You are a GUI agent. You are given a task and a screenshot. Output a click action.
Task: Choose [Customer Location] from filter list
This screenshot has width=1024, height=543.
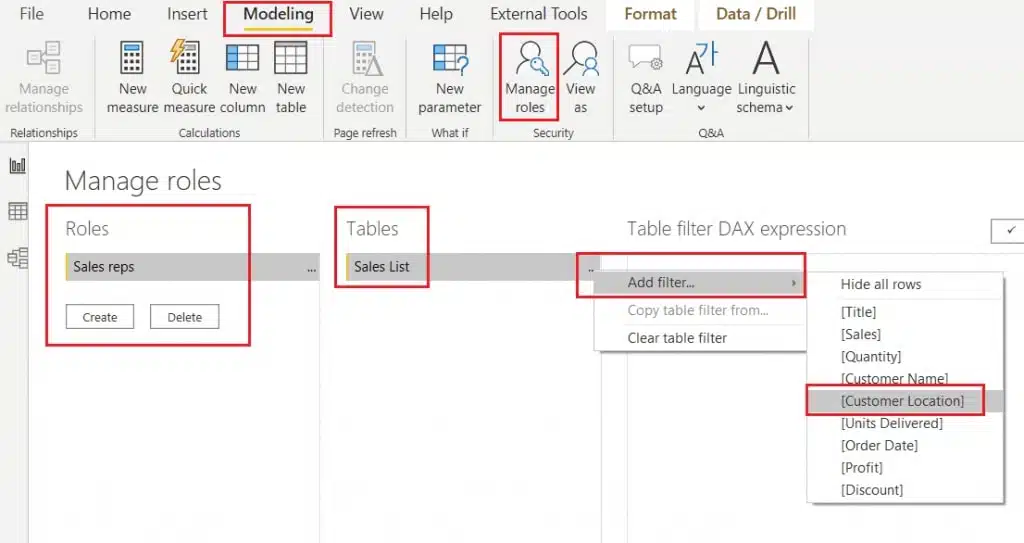click(x=902, y=401)
